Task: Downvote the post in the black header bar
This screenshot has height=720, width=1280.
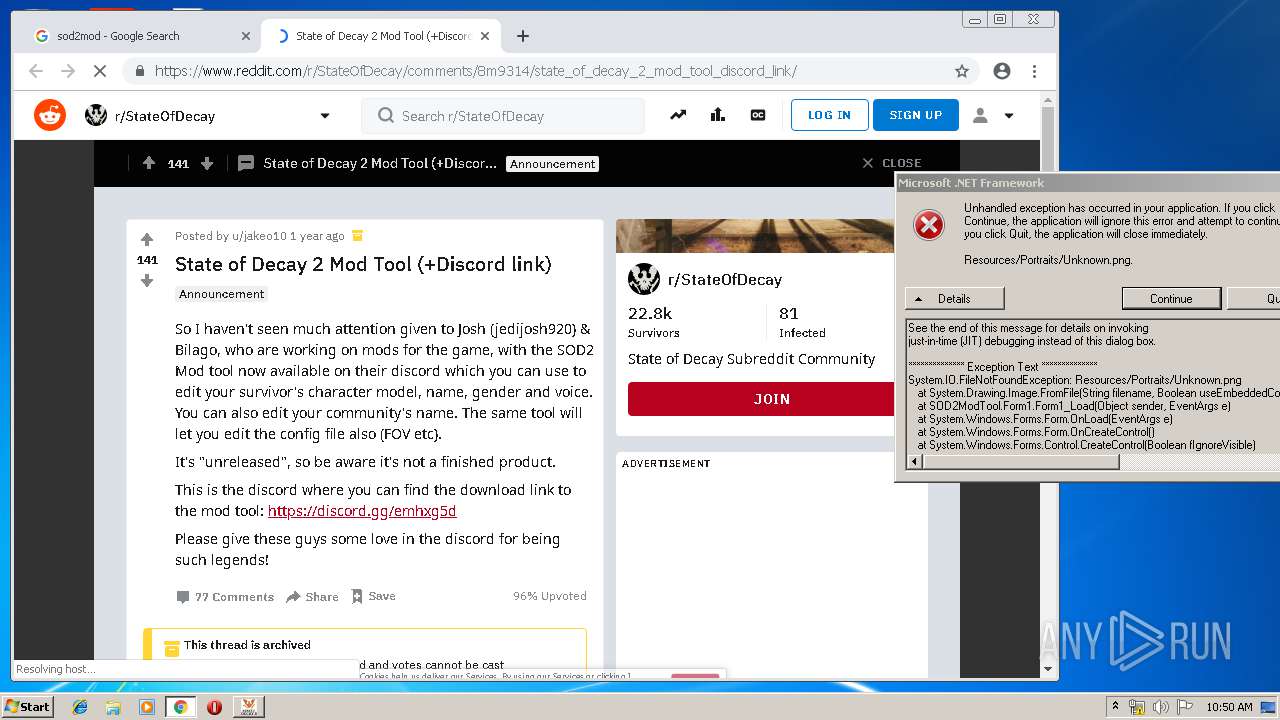Action: (x=207, y=163)
